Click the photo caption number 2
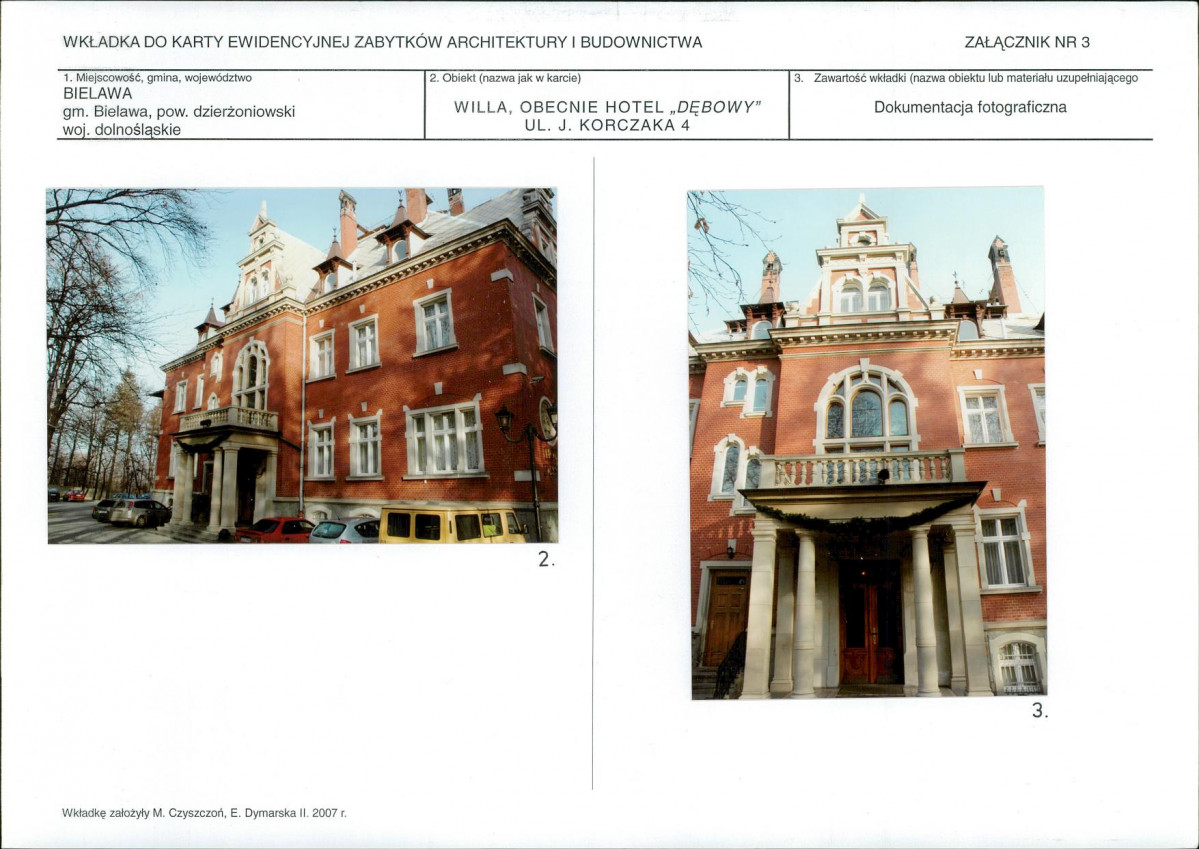 [545, 559]
